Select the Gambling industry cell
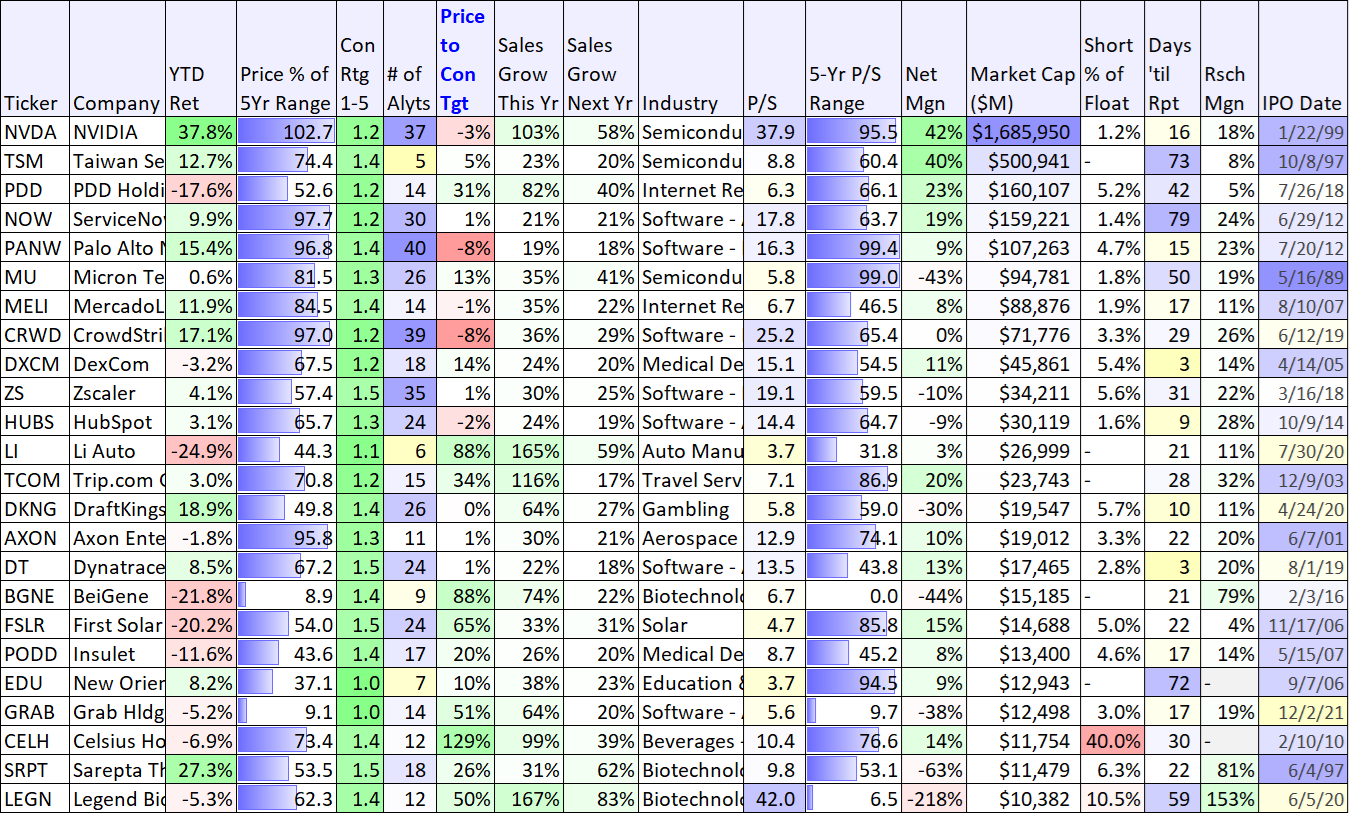This screenshot has height=814, width=1350. click(691, 509)
